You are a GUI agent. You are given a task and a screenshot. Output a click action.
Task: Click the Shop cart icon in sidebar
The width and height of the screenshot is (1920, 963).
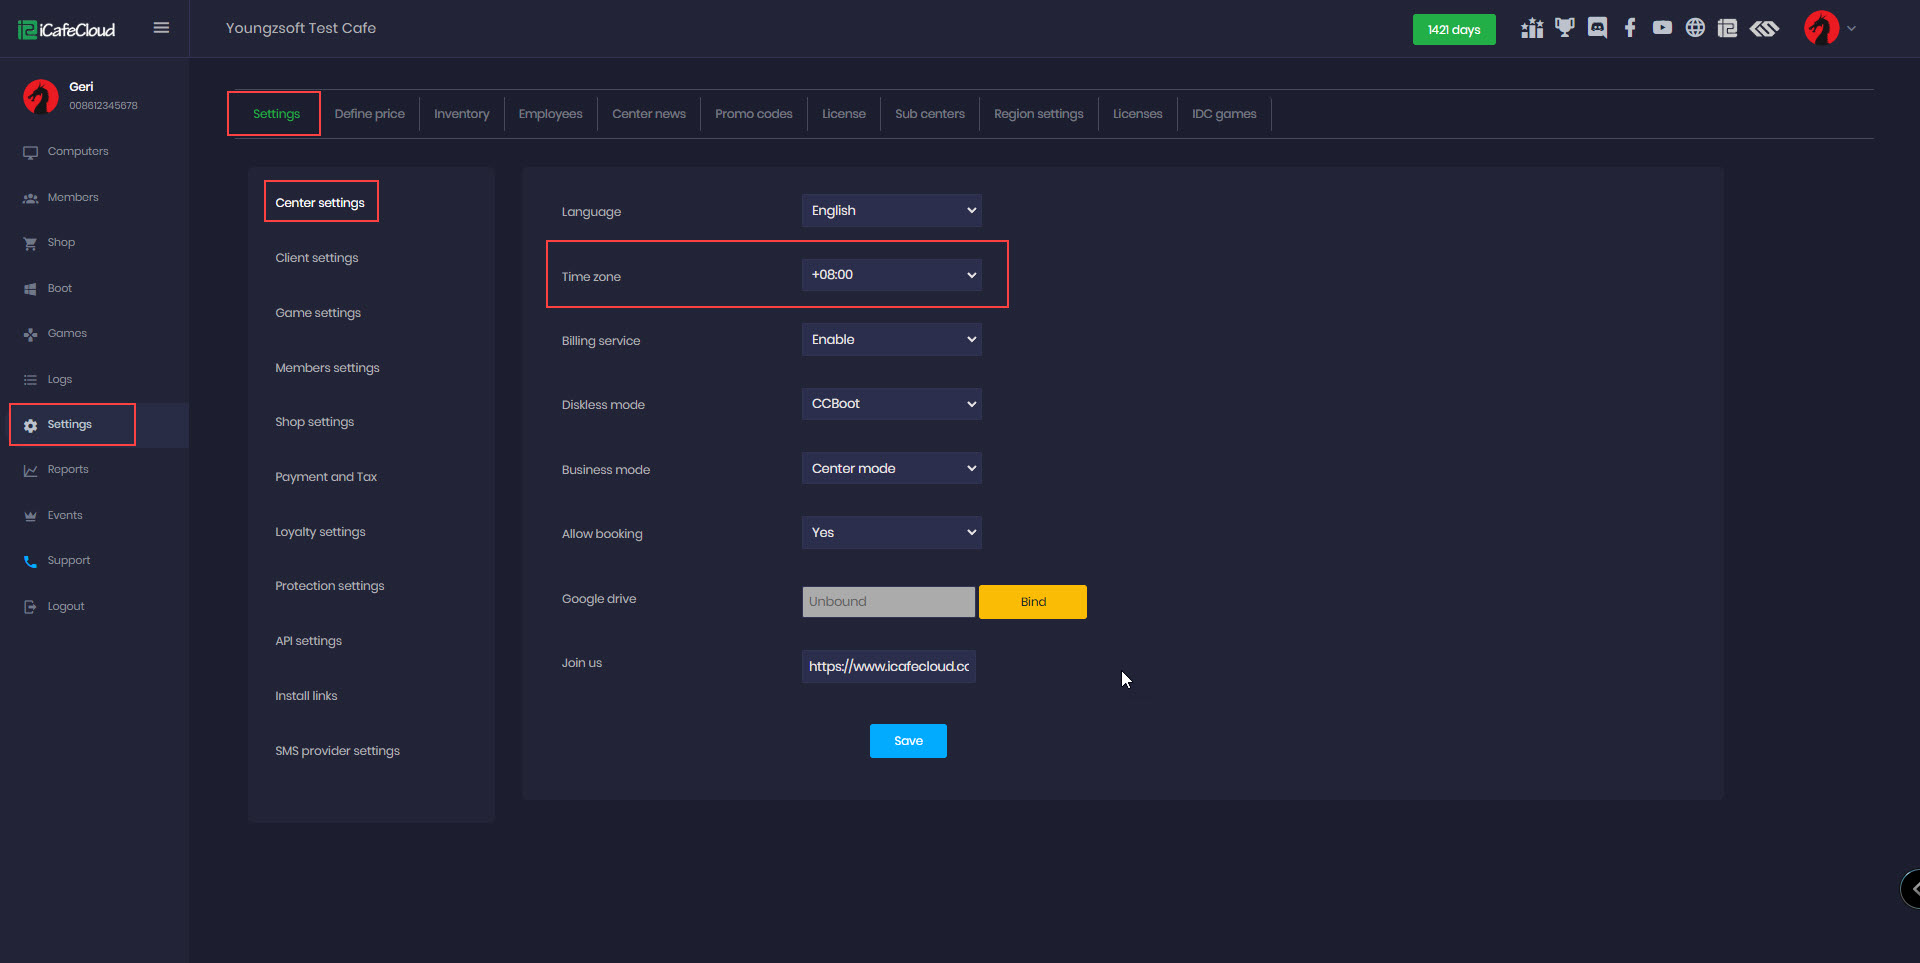click(30, 243)
